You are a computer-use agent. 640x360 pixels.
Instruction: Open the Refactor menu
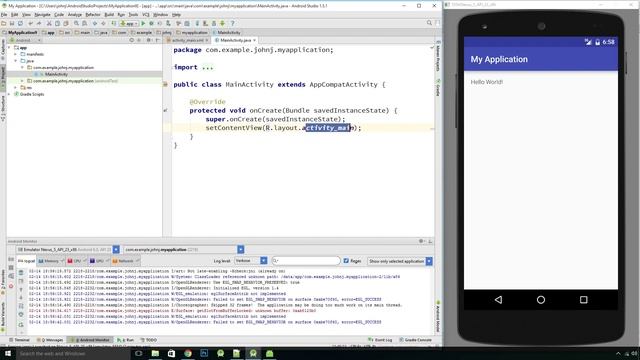point(93,15)
